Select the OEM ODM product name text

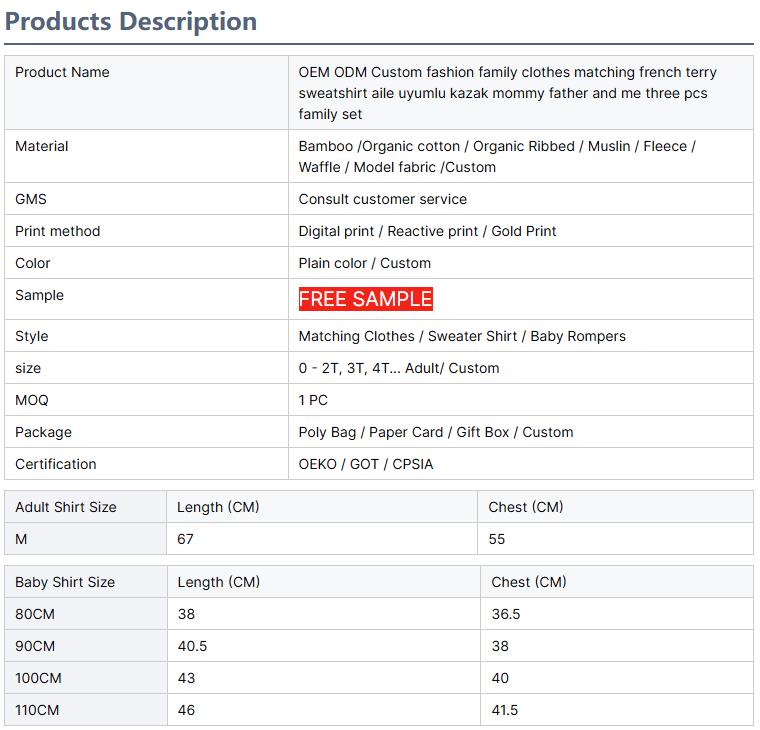point(507,93)
